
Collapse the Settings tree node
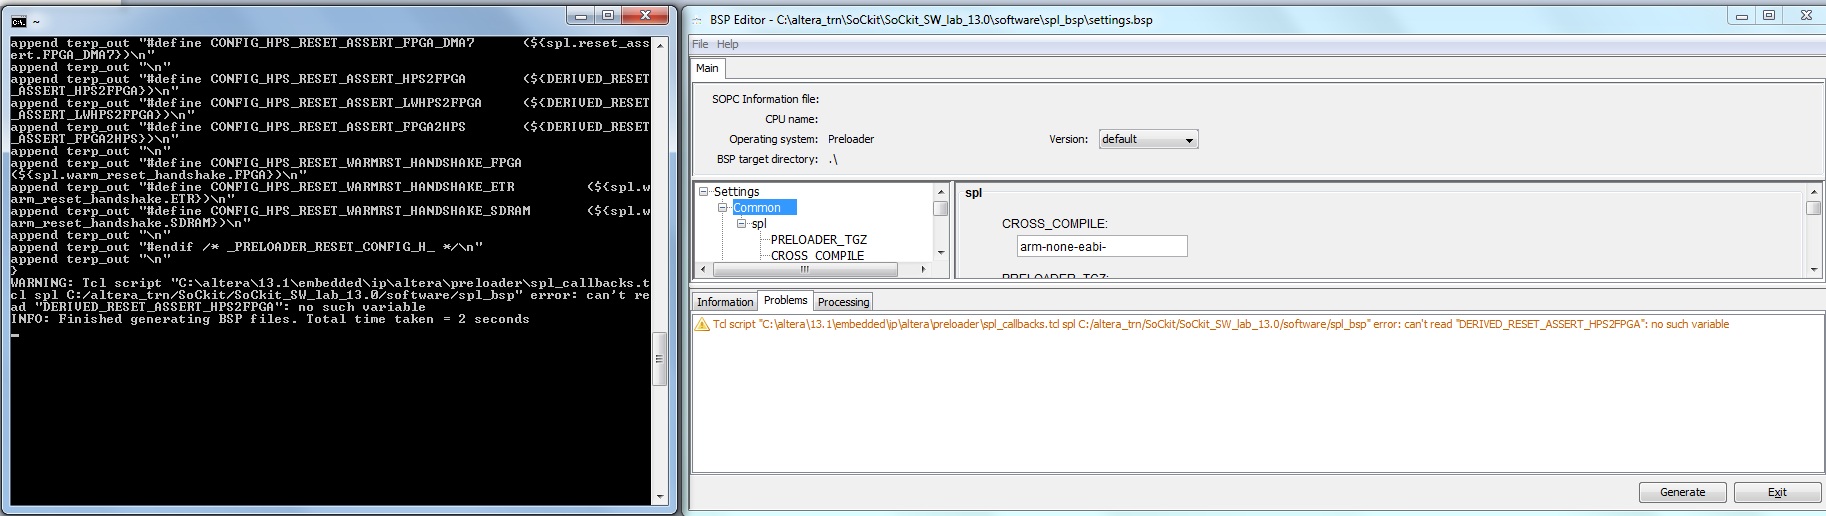point(703,191)
